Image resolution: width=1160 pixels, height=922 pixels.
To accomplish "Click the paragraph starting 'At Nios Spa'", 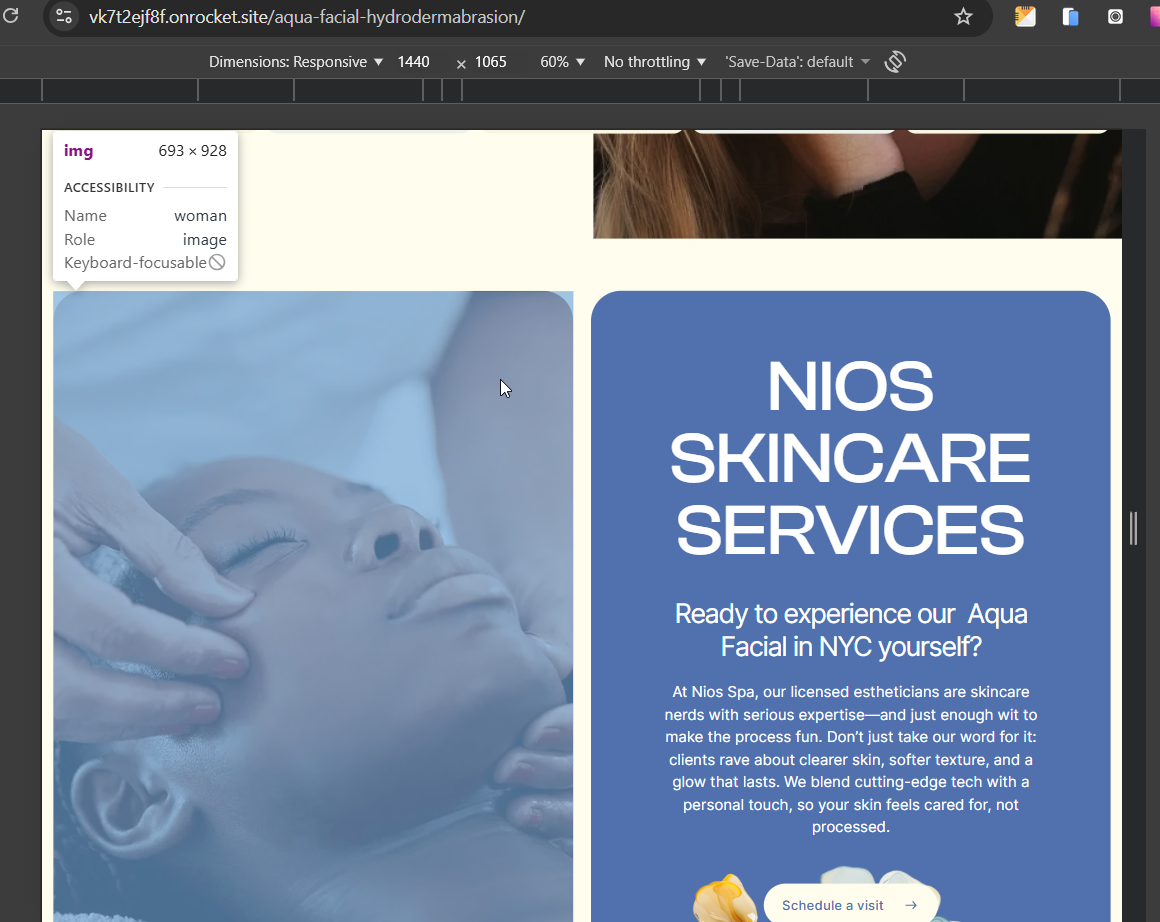I will (851, 759).
